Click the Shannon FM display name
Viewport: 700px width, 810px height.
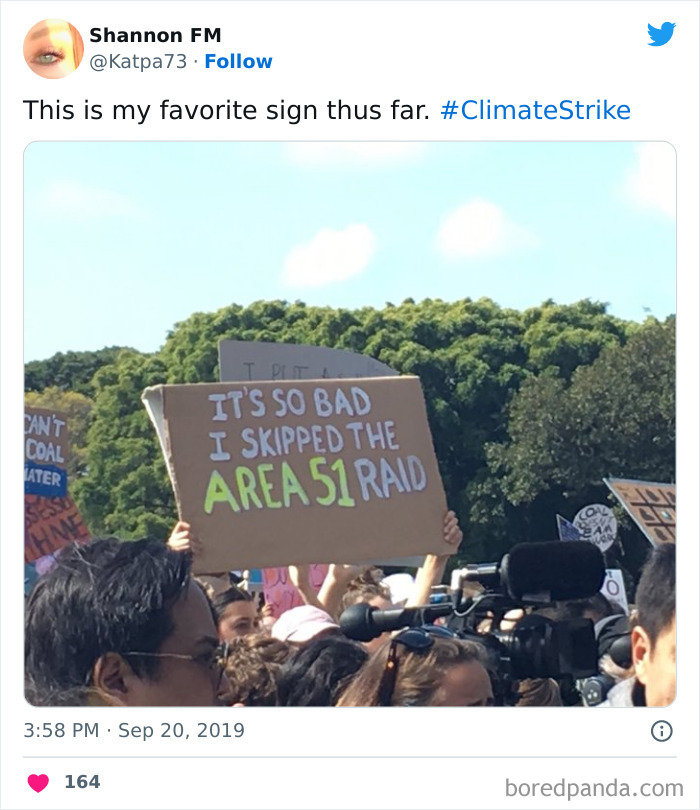155,35
